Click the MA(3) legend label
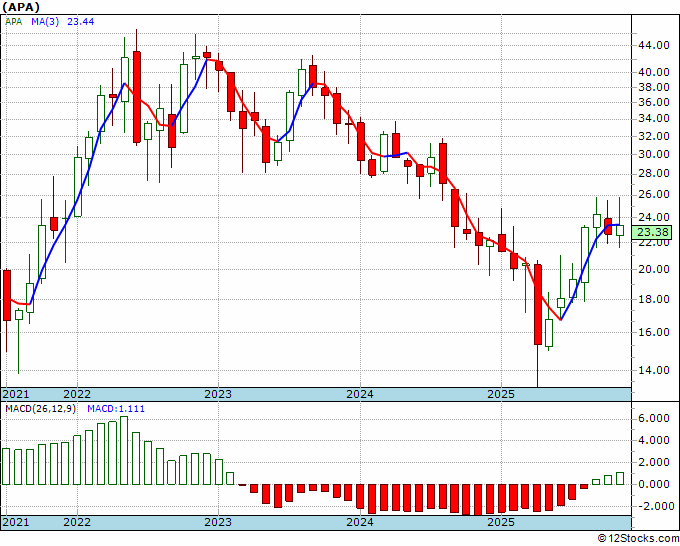Viewport: 680px width, 546px height. 45,21
